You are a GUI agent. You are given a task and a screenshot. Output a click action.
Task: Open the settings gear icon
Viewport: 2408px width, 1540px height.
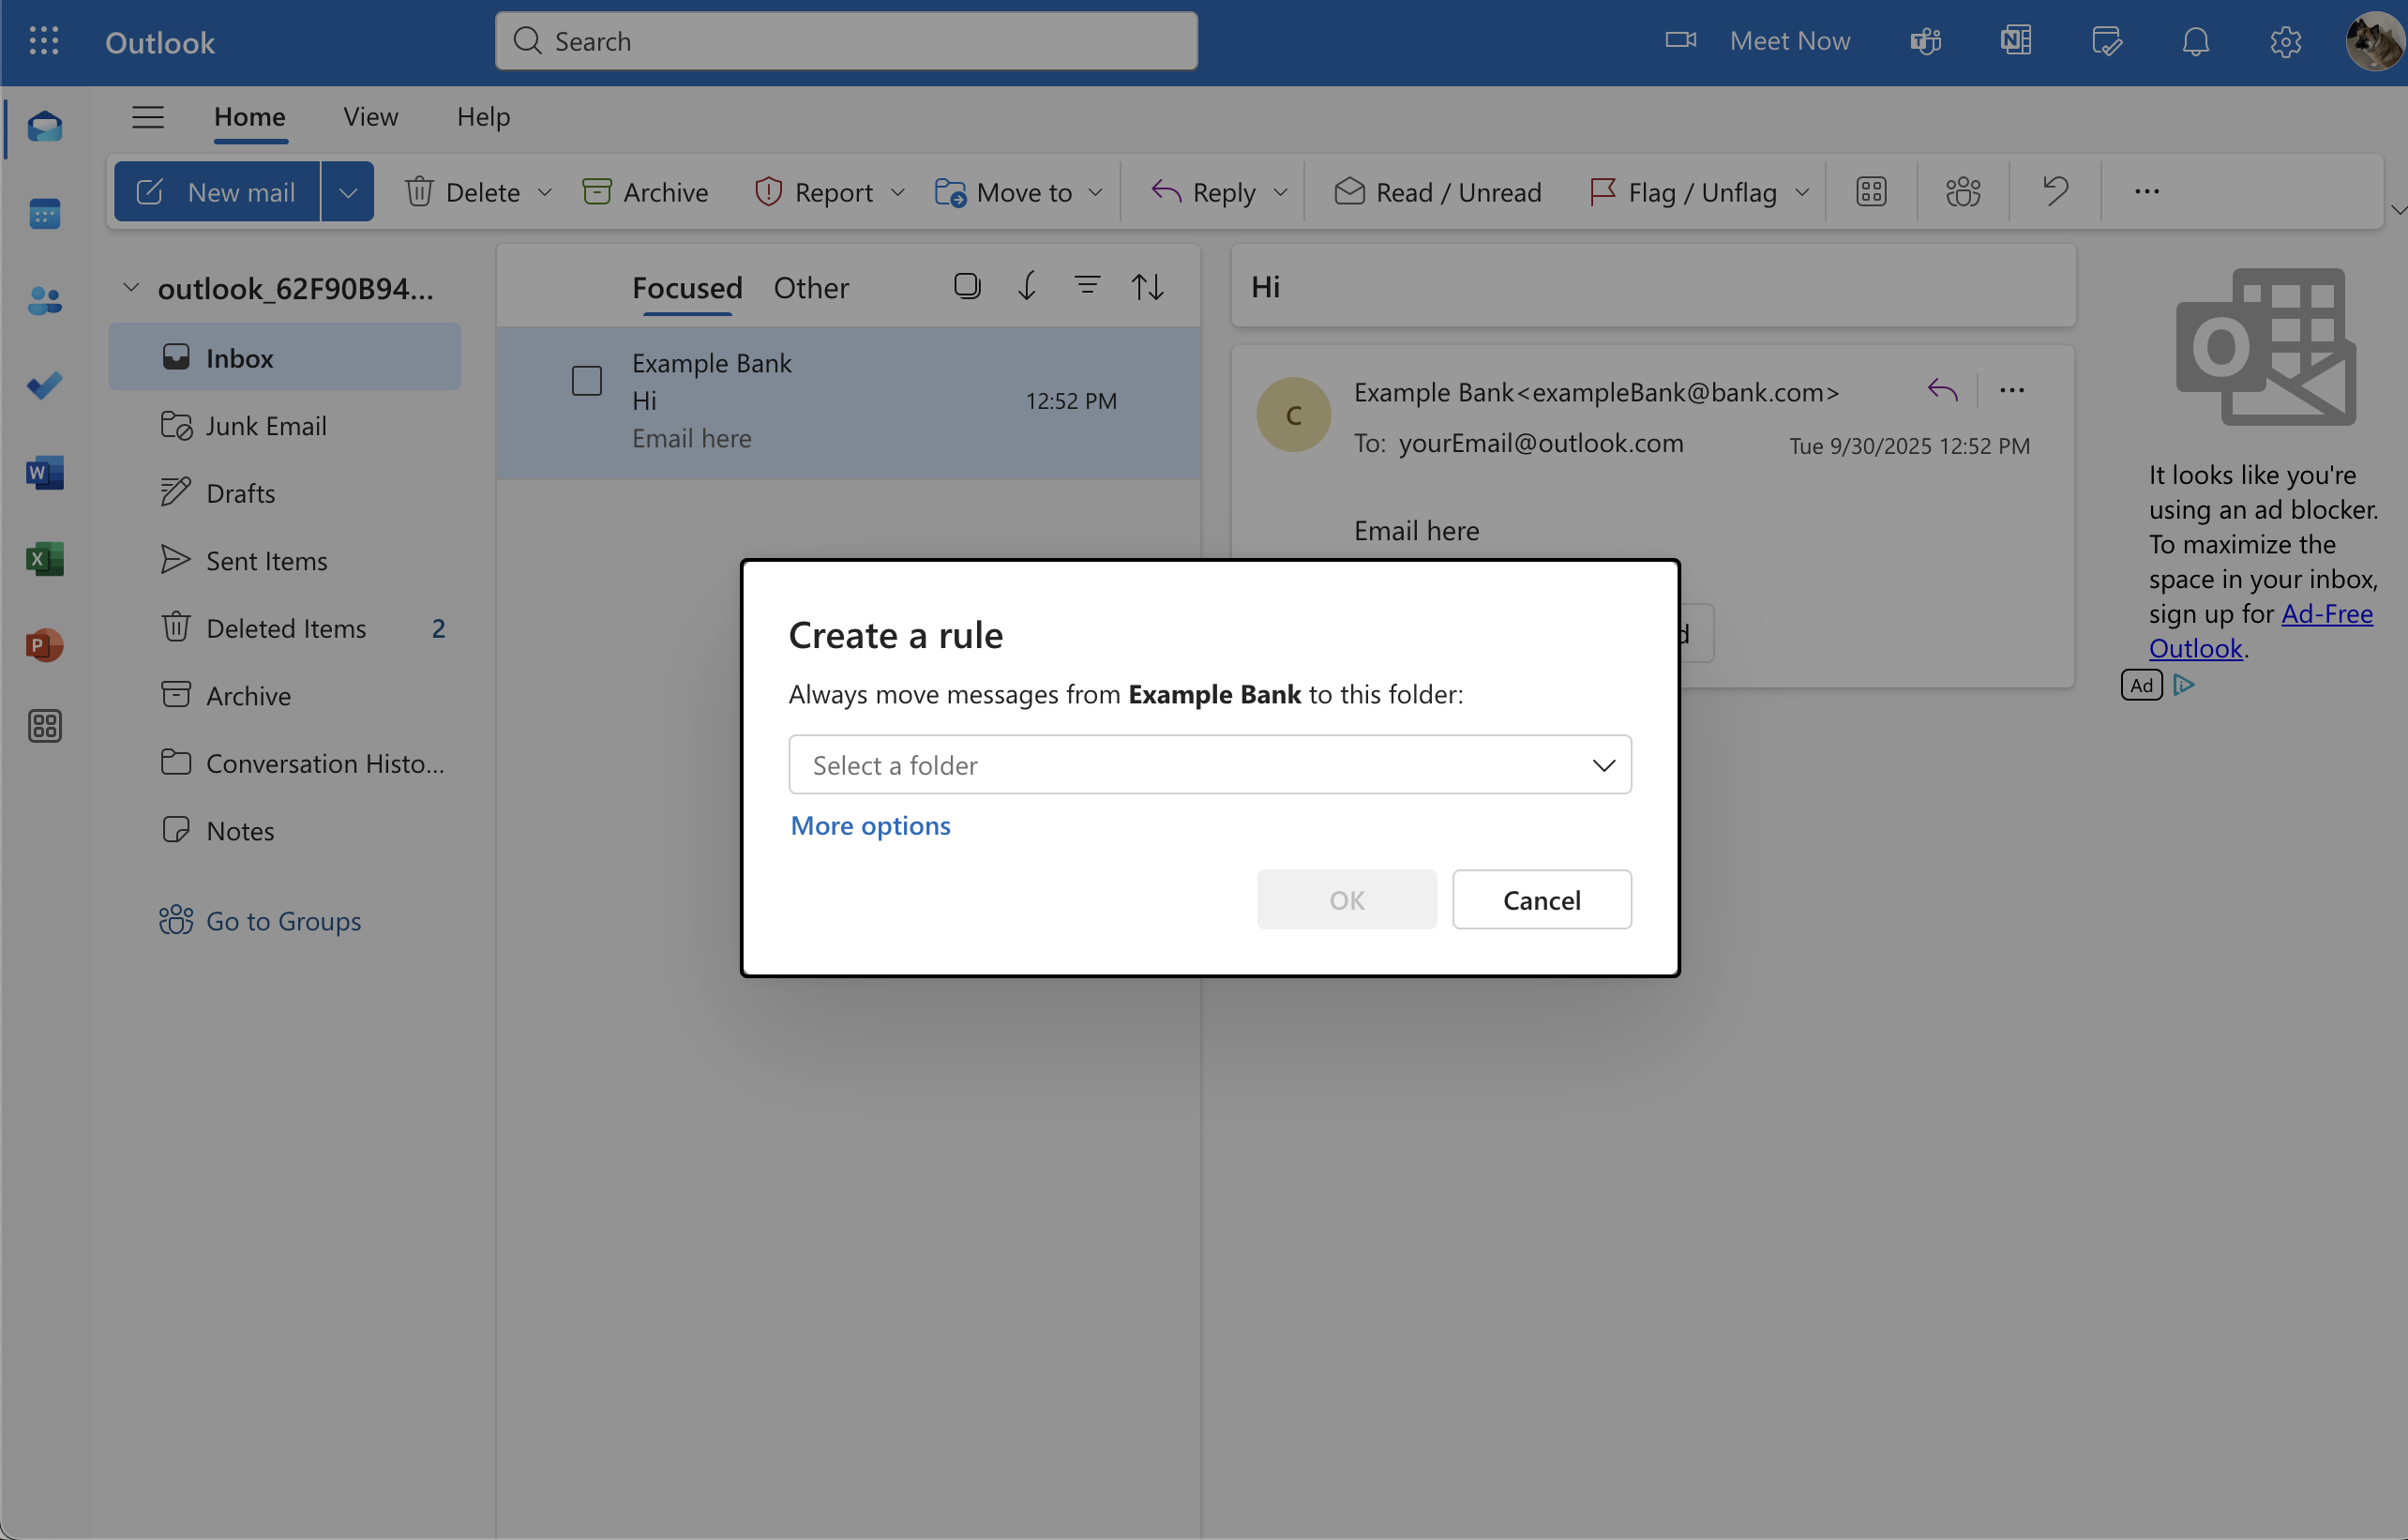pos(2285,41)
